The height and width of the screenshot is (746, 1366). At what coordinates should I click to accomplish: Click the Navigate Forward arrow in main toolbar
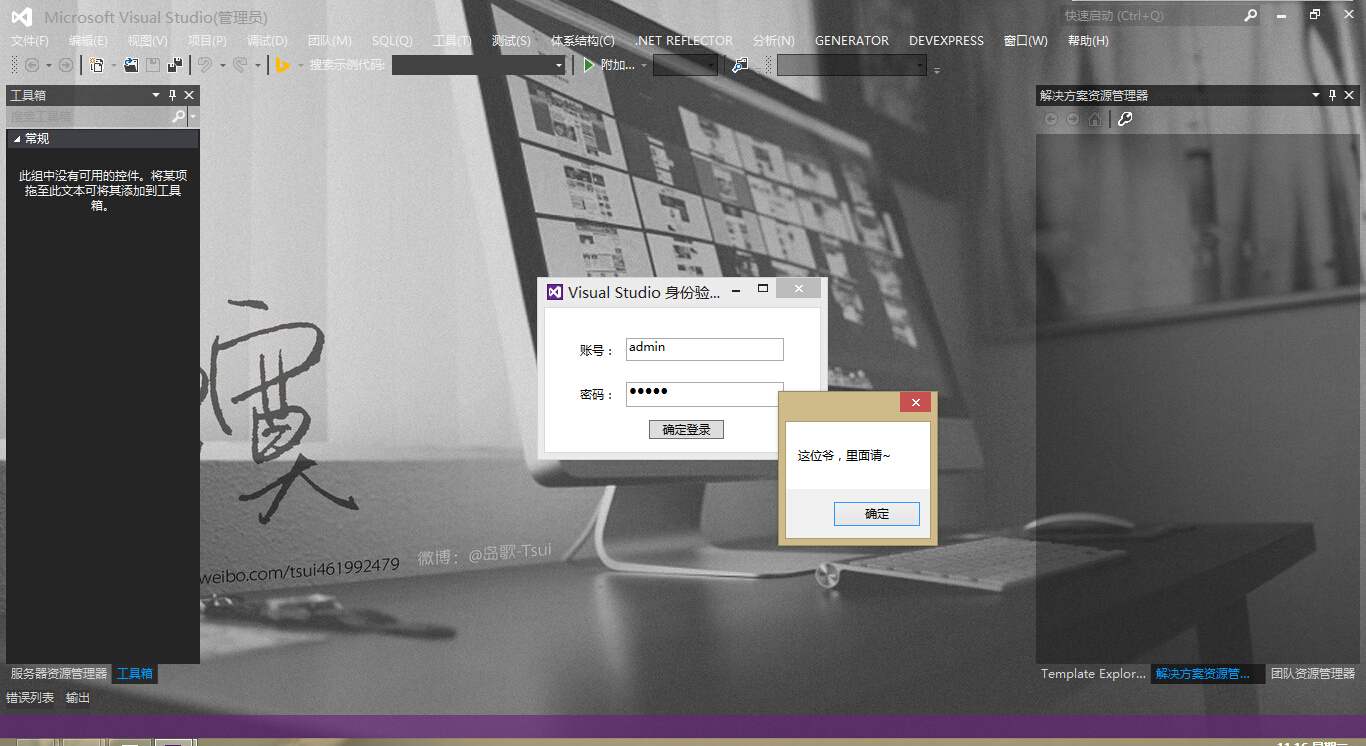[66, 65]
